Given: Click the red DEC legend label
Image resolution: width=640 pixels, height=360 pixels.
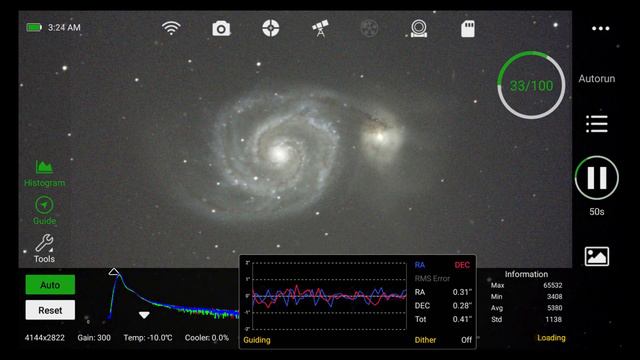Looking at the screenshot, I should (462, 265).
